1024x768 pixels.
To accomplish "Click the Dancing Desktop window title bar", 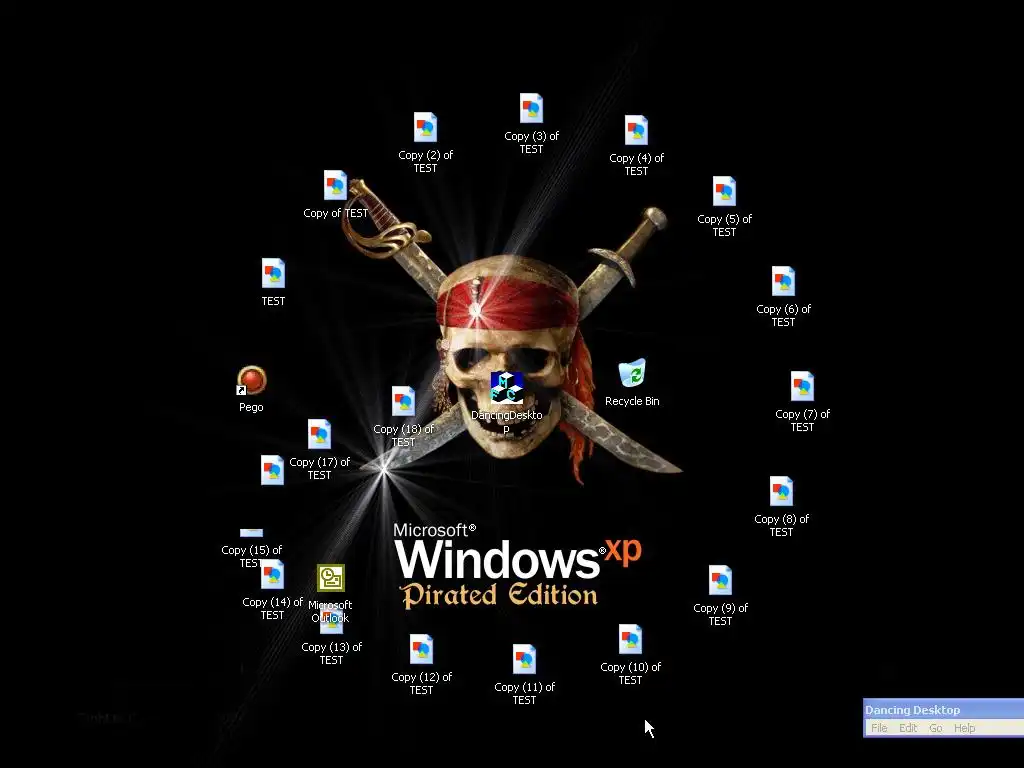I will [944, 709].
